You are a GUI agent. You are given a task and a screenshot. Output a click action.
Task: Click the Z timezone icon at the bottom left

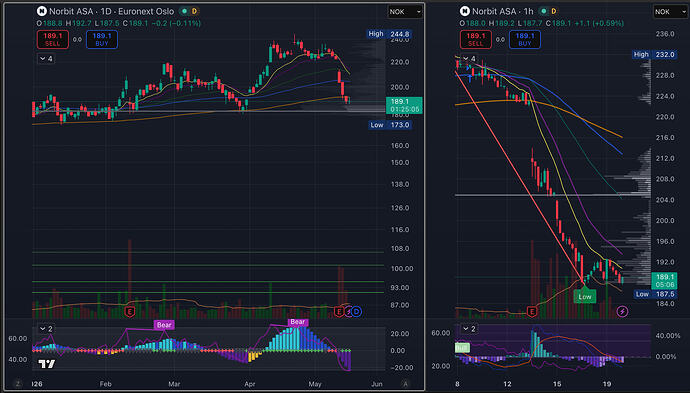tap(18, 384)
